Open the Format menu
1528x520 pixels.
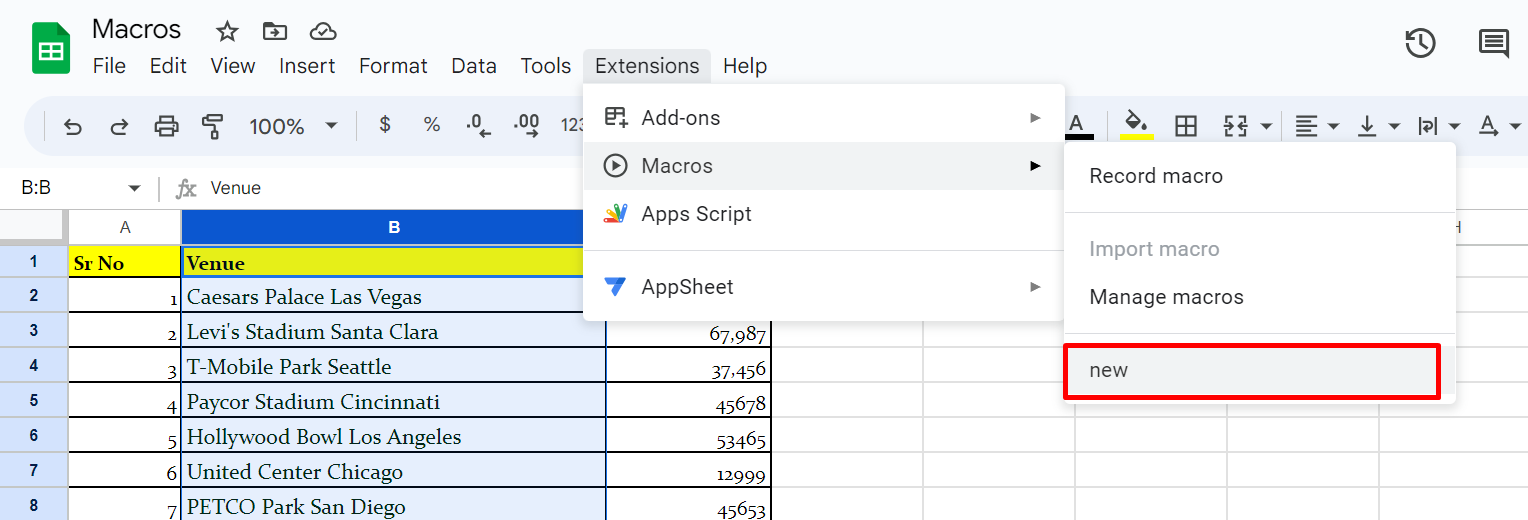click(393, 66)
